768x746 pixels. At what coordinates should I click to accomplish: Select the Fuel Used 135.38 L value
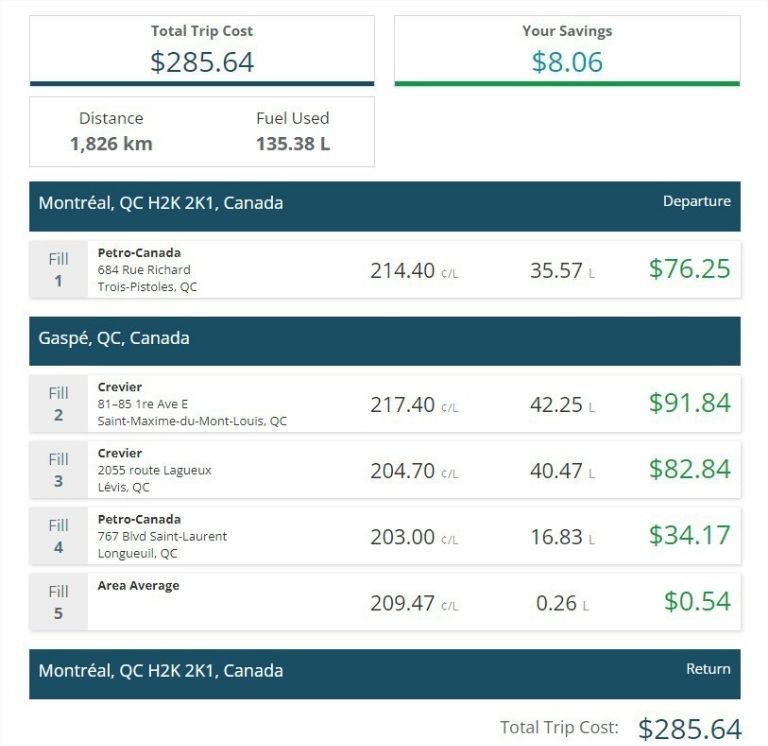coord(292,143)
